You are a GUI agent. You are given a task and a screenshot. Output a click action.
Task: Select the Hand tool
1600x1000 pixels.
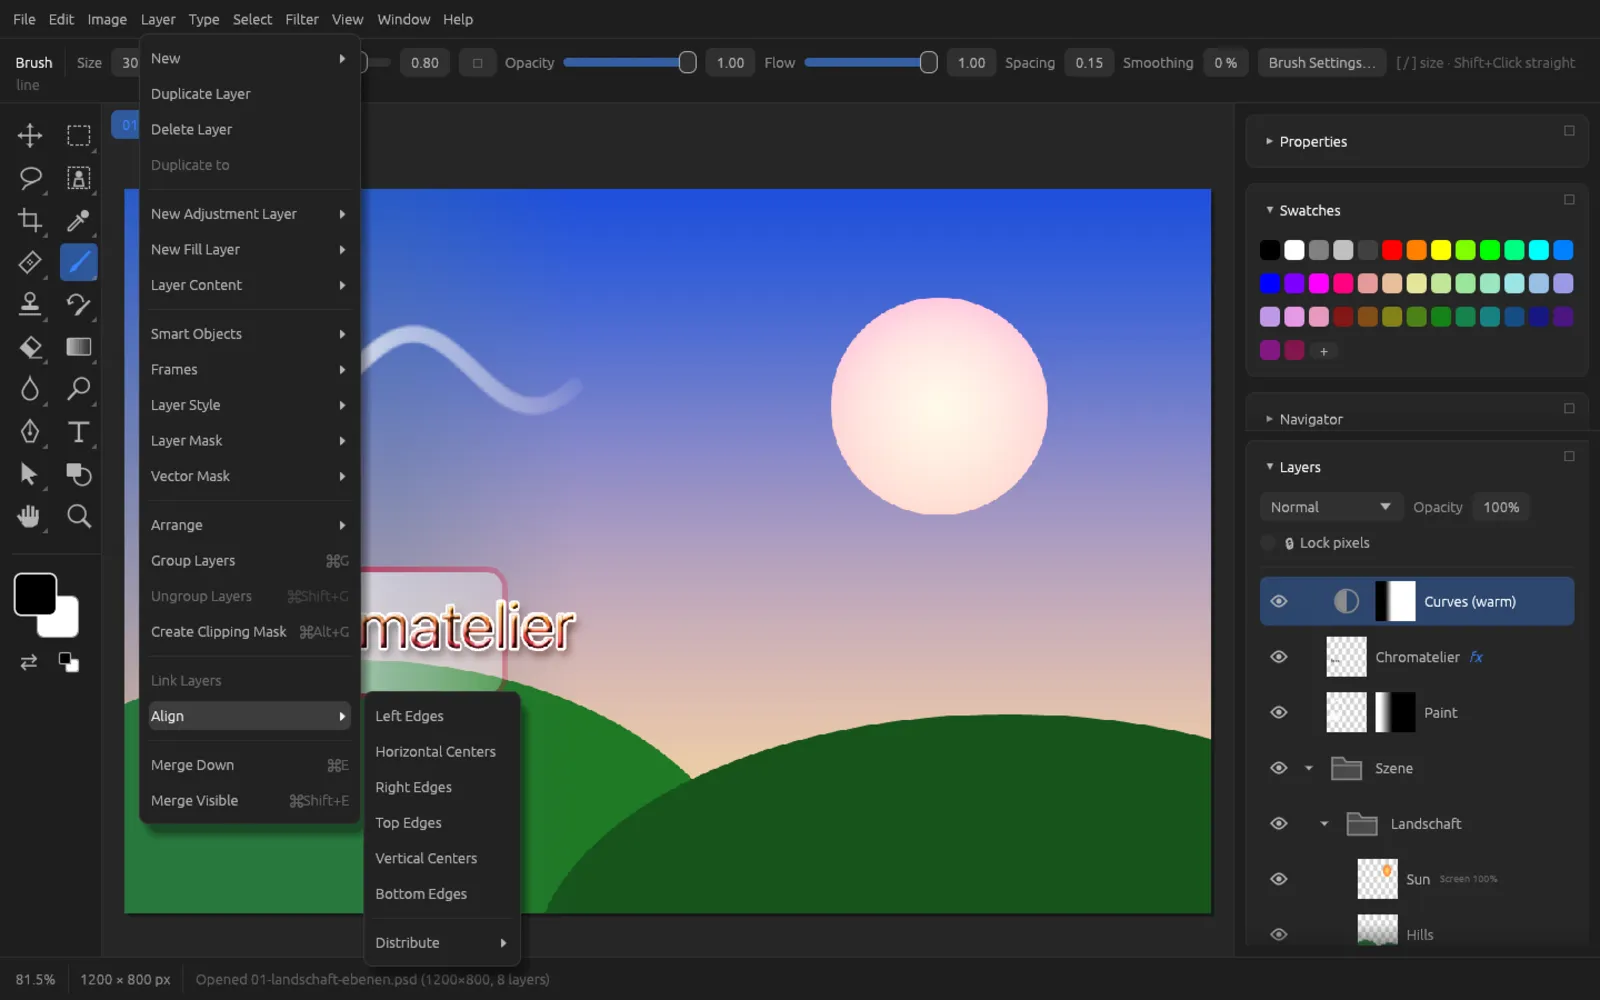click(30, 516)
